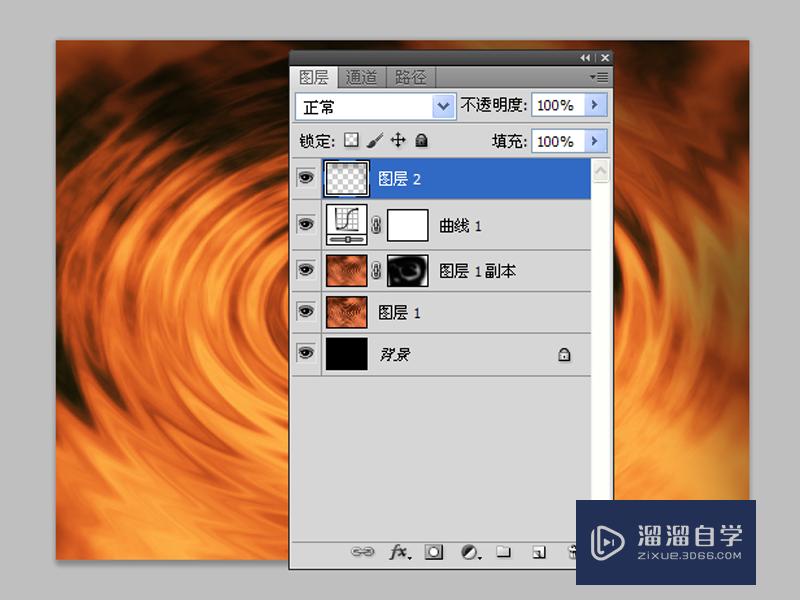Select the 图层 1 副本 image thumbnail
The width and height of the screenshot is (800, 600).
tap(346, 270)
